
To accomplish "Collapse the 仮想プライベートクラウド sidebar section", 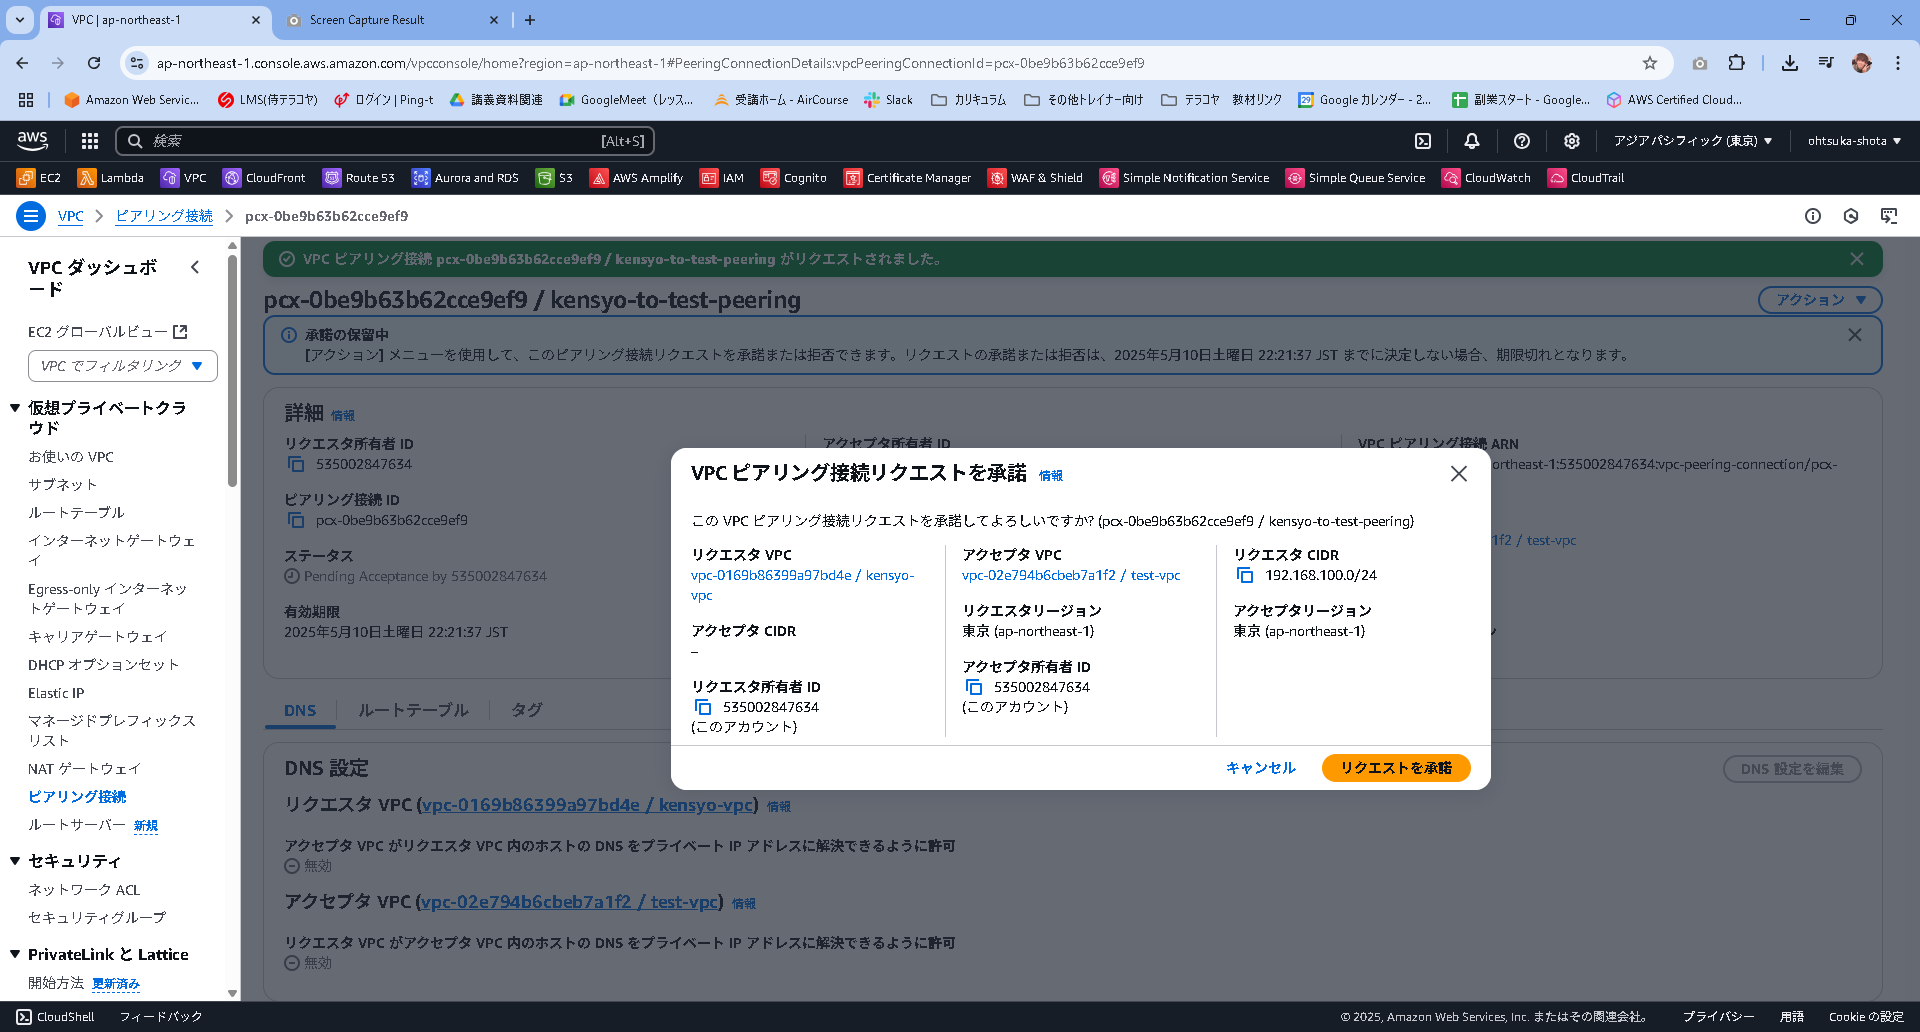I will point(13,407).
